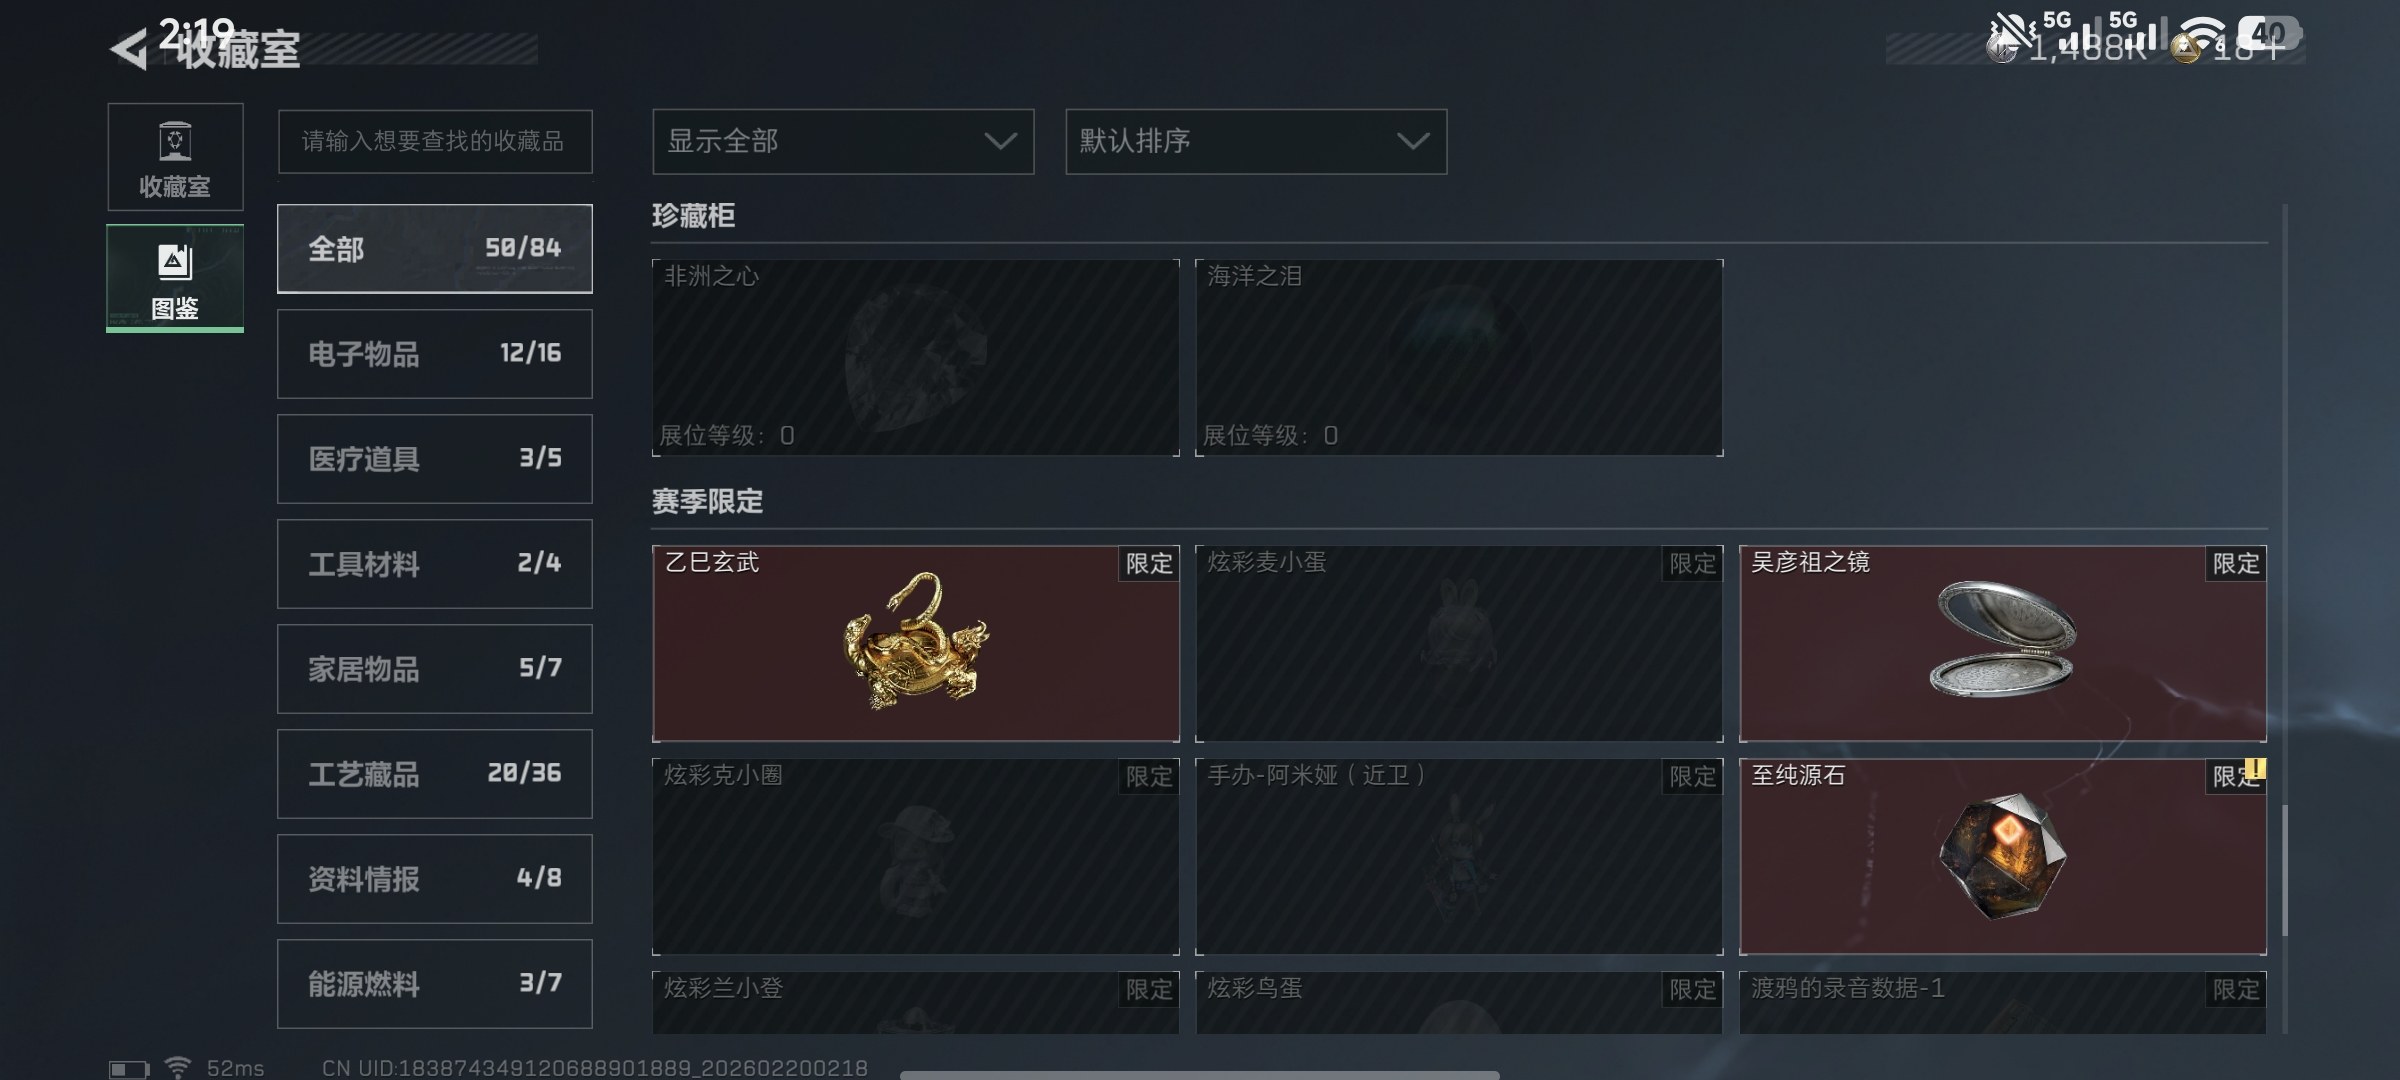Go back using the arrow beside 收藏室

[129, 49]
